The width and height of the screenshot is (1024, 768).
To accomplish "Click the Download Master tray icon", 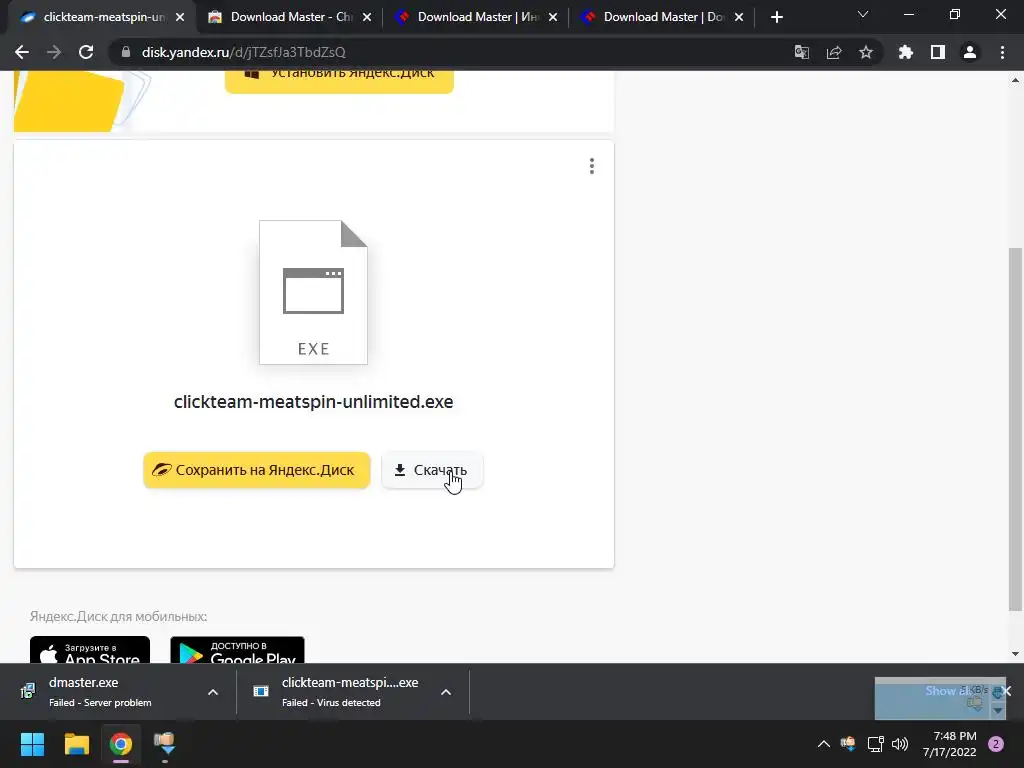I will [848, 744].
